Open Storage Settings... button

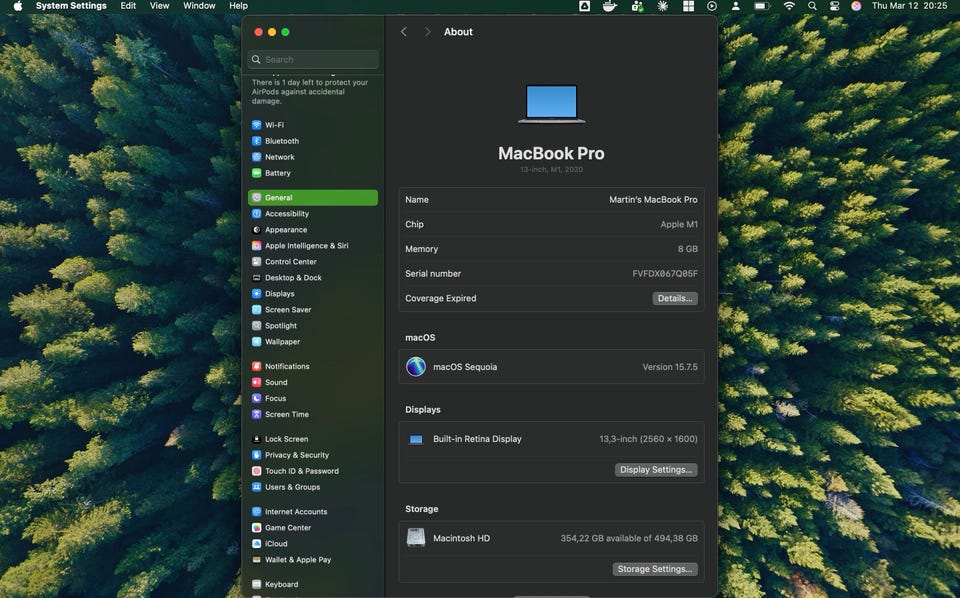point(655,569)
